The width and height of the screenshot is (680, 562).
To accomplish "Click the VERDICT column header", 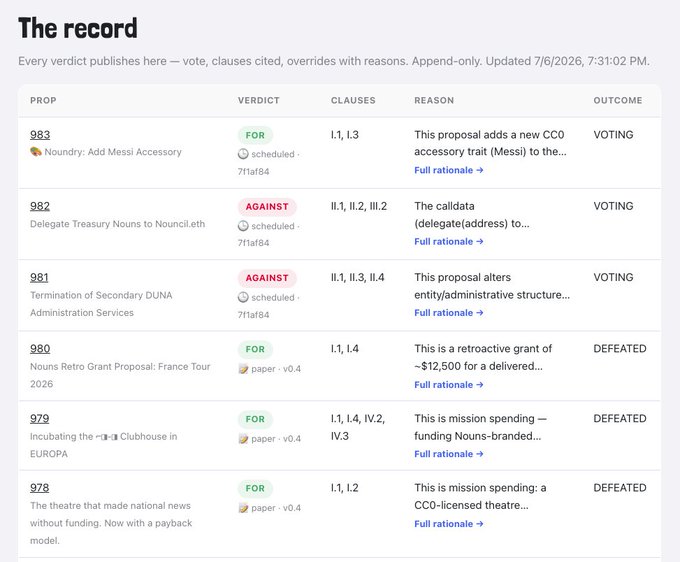I will click(x=258, y=101).
